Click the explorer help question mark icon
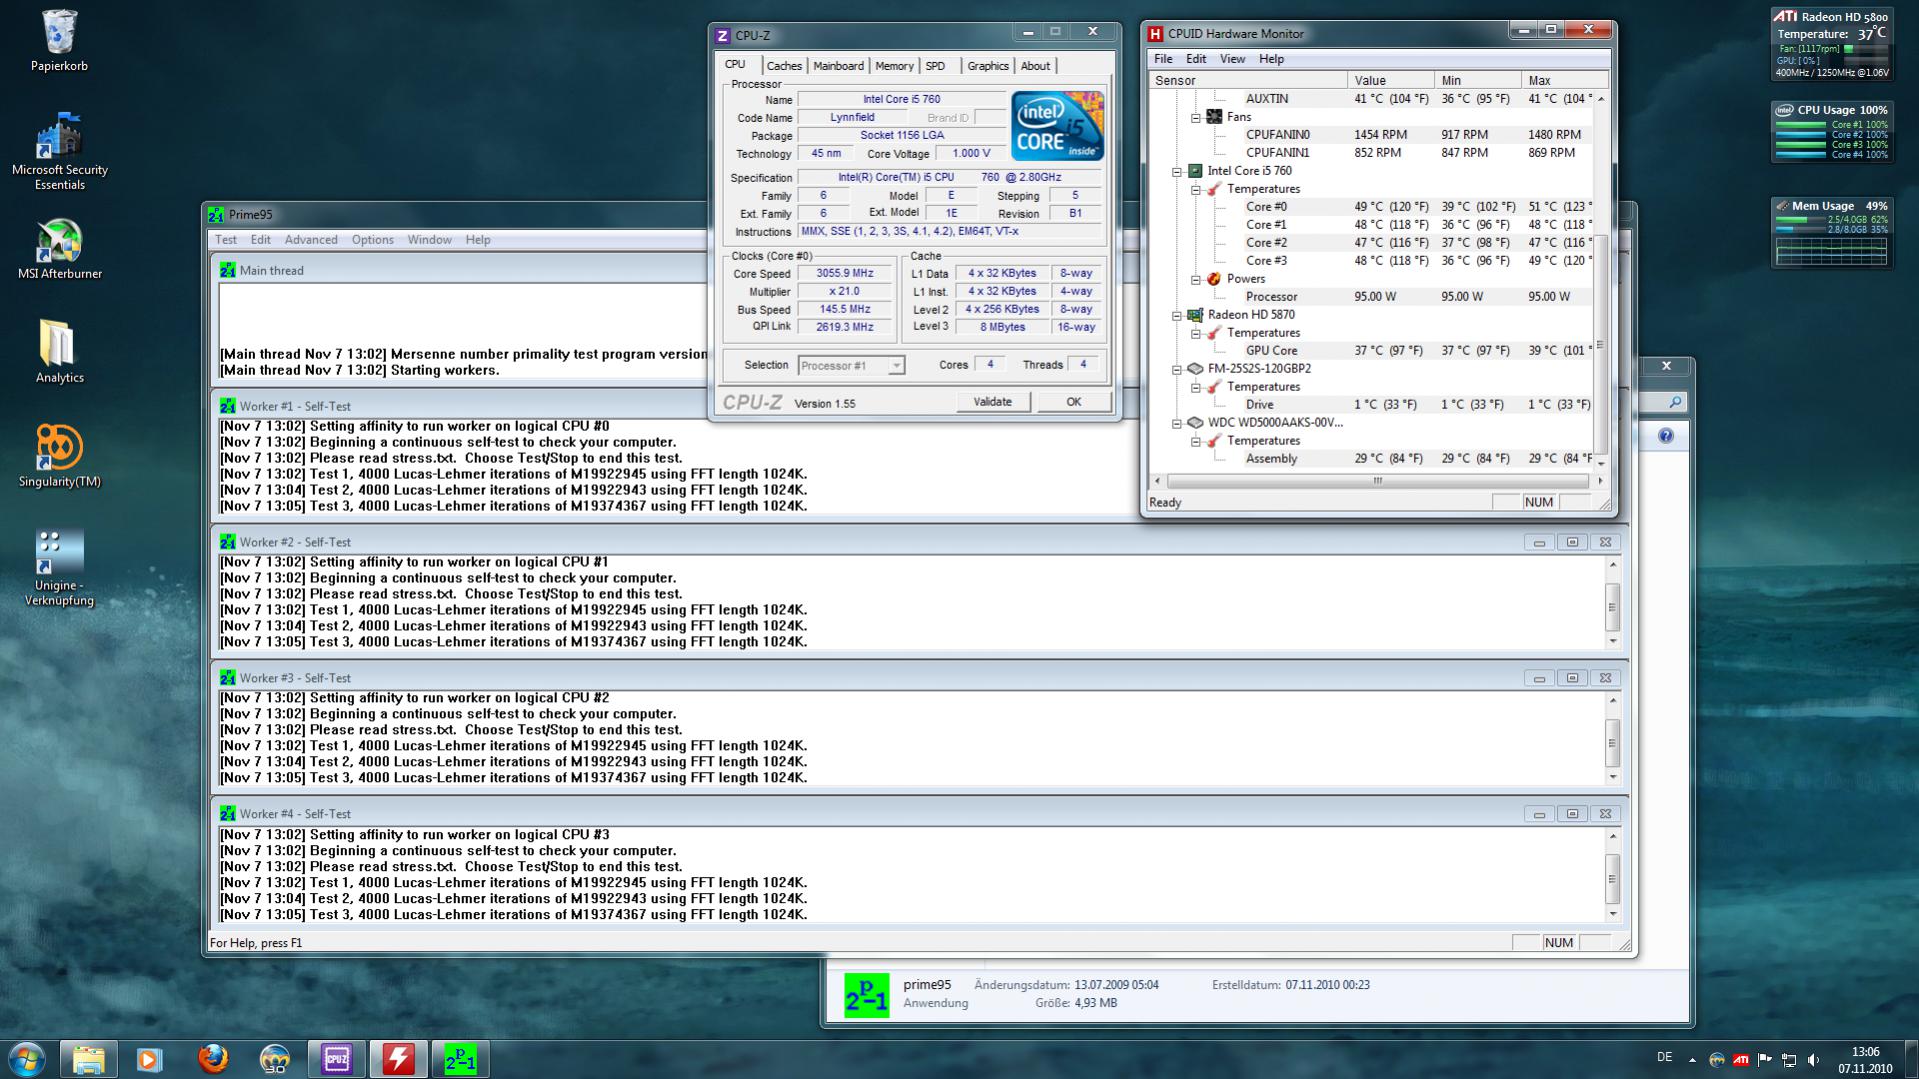Screen dimensions: 1919x1079 point(1665,436)
